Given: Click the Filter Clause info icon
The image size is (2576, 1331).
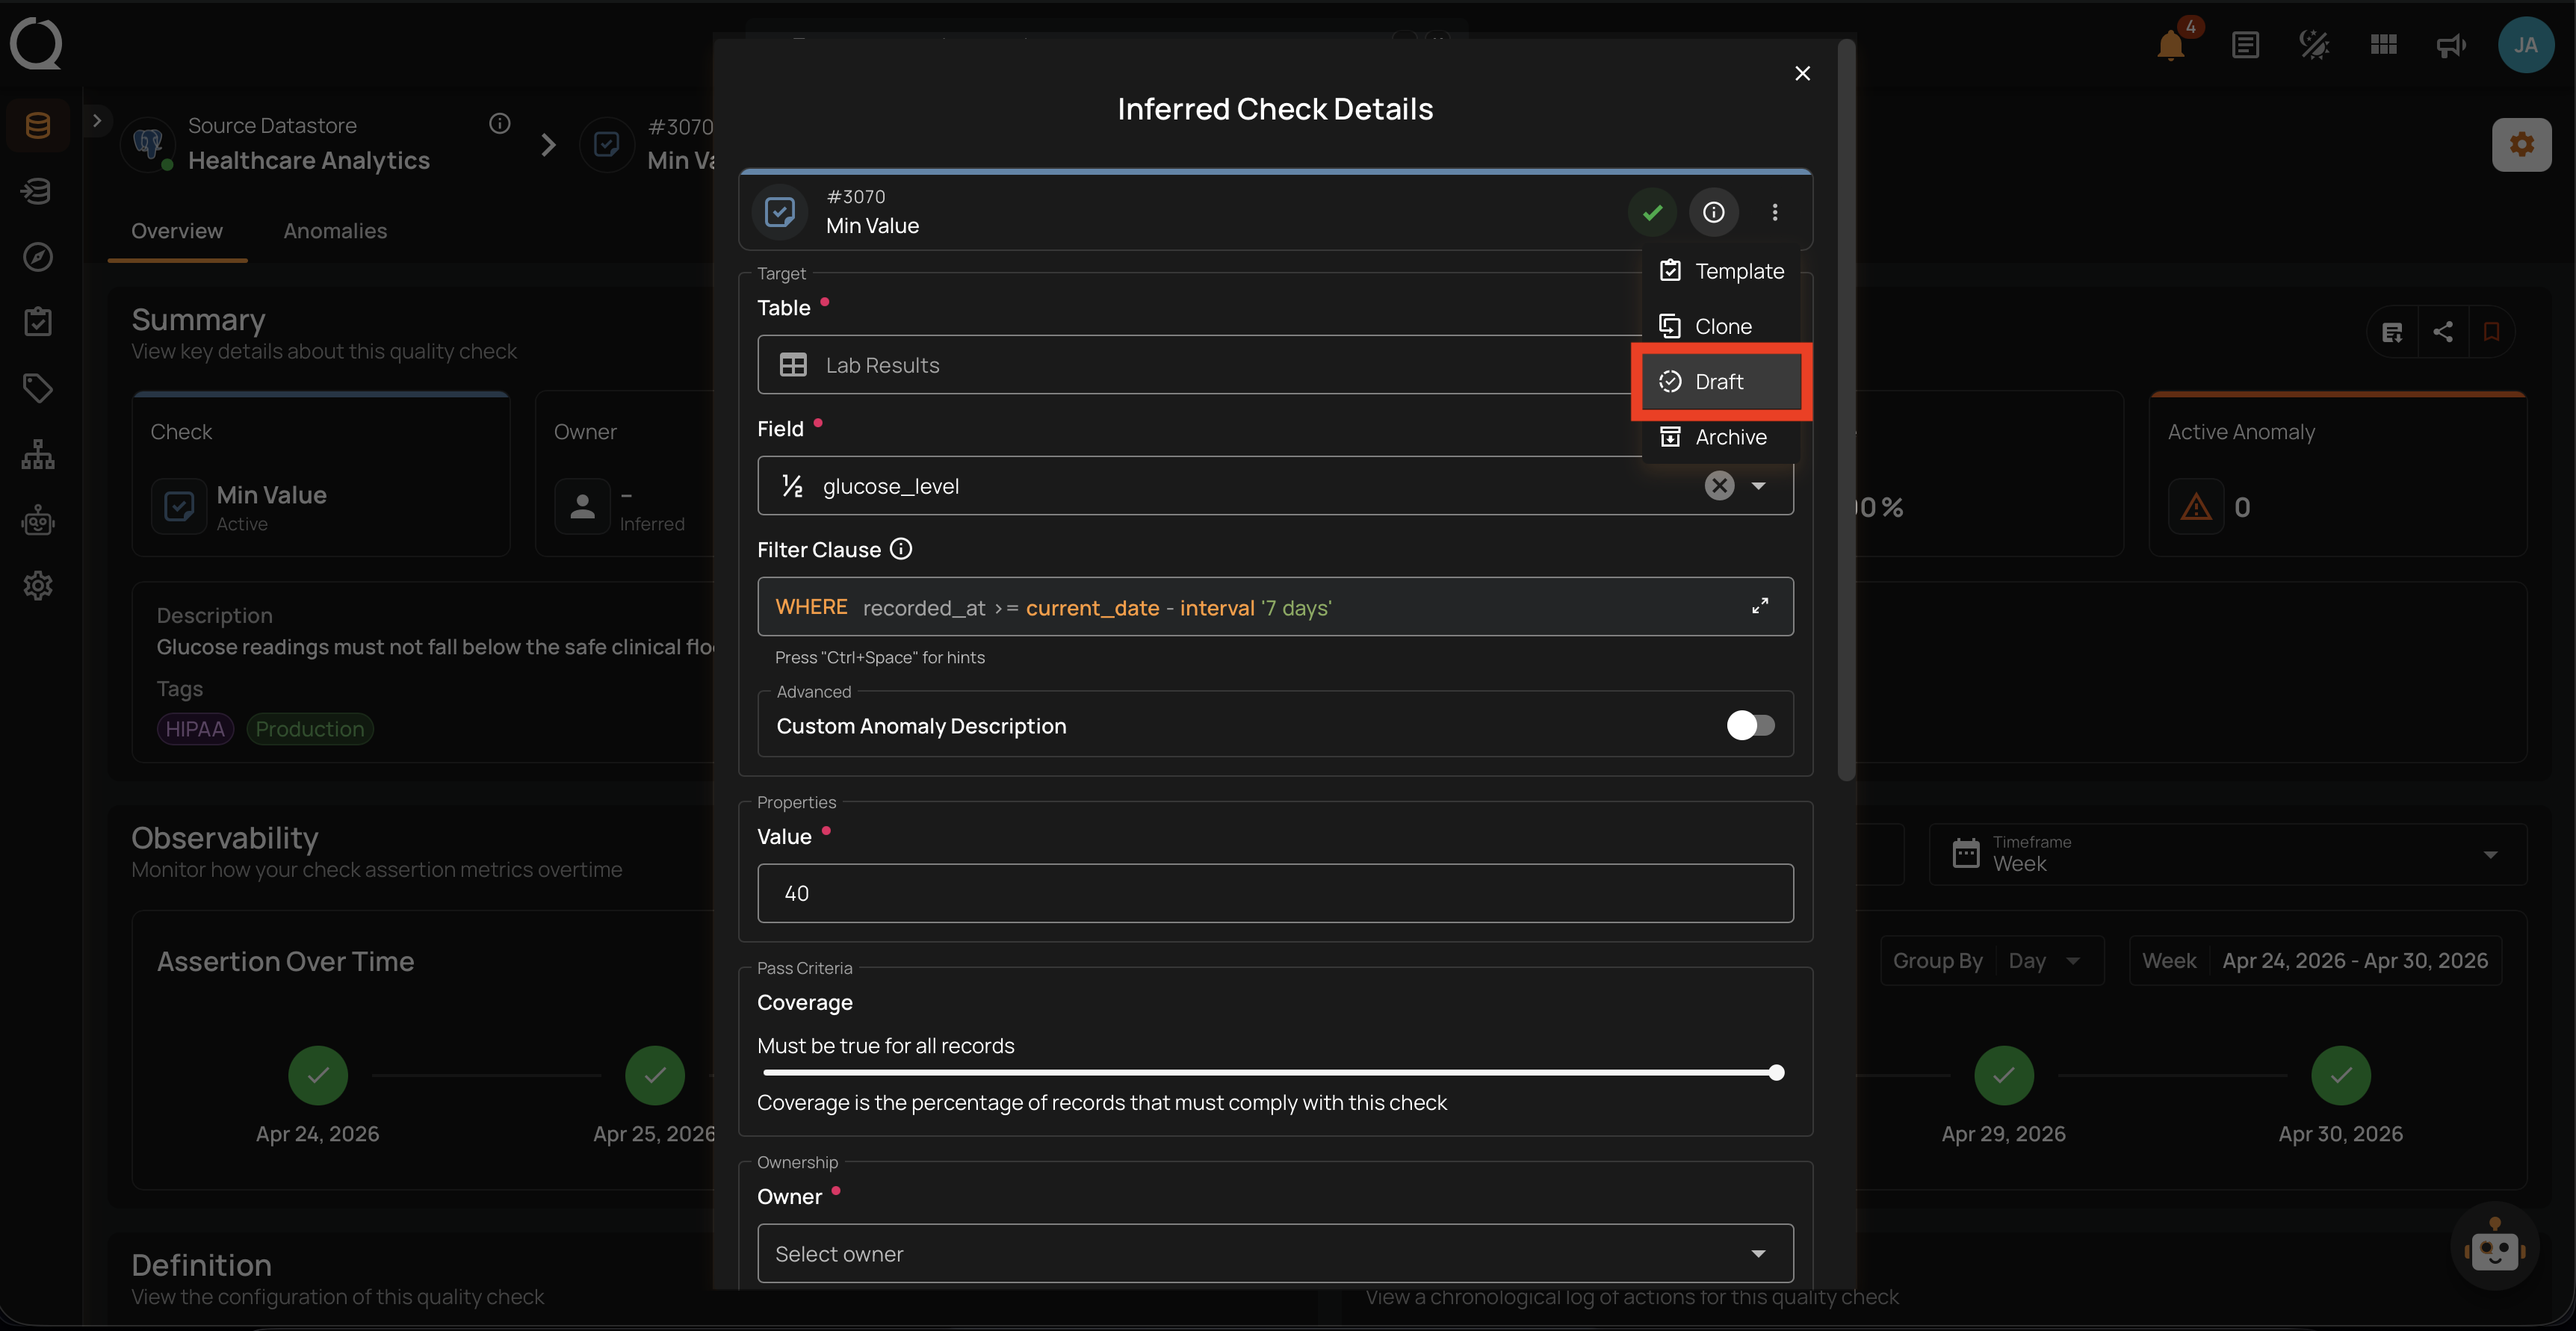Looking at the screenshot, I should pos(900,549).
